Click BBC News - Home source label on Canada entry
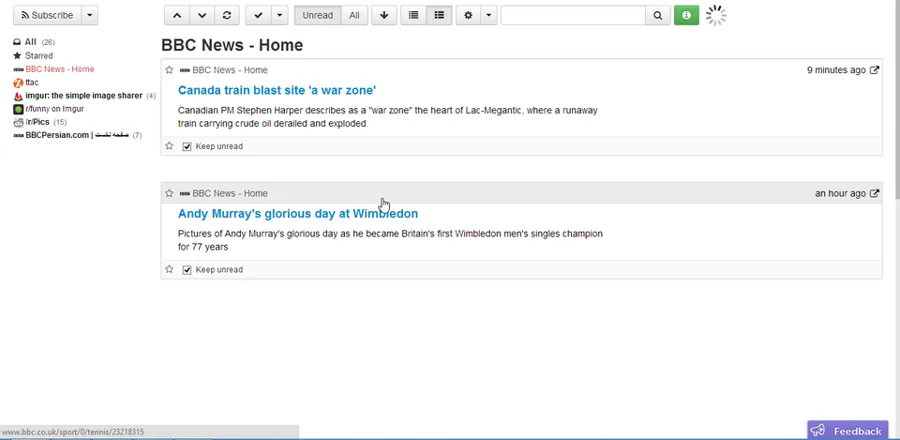 tap(230, 70)
